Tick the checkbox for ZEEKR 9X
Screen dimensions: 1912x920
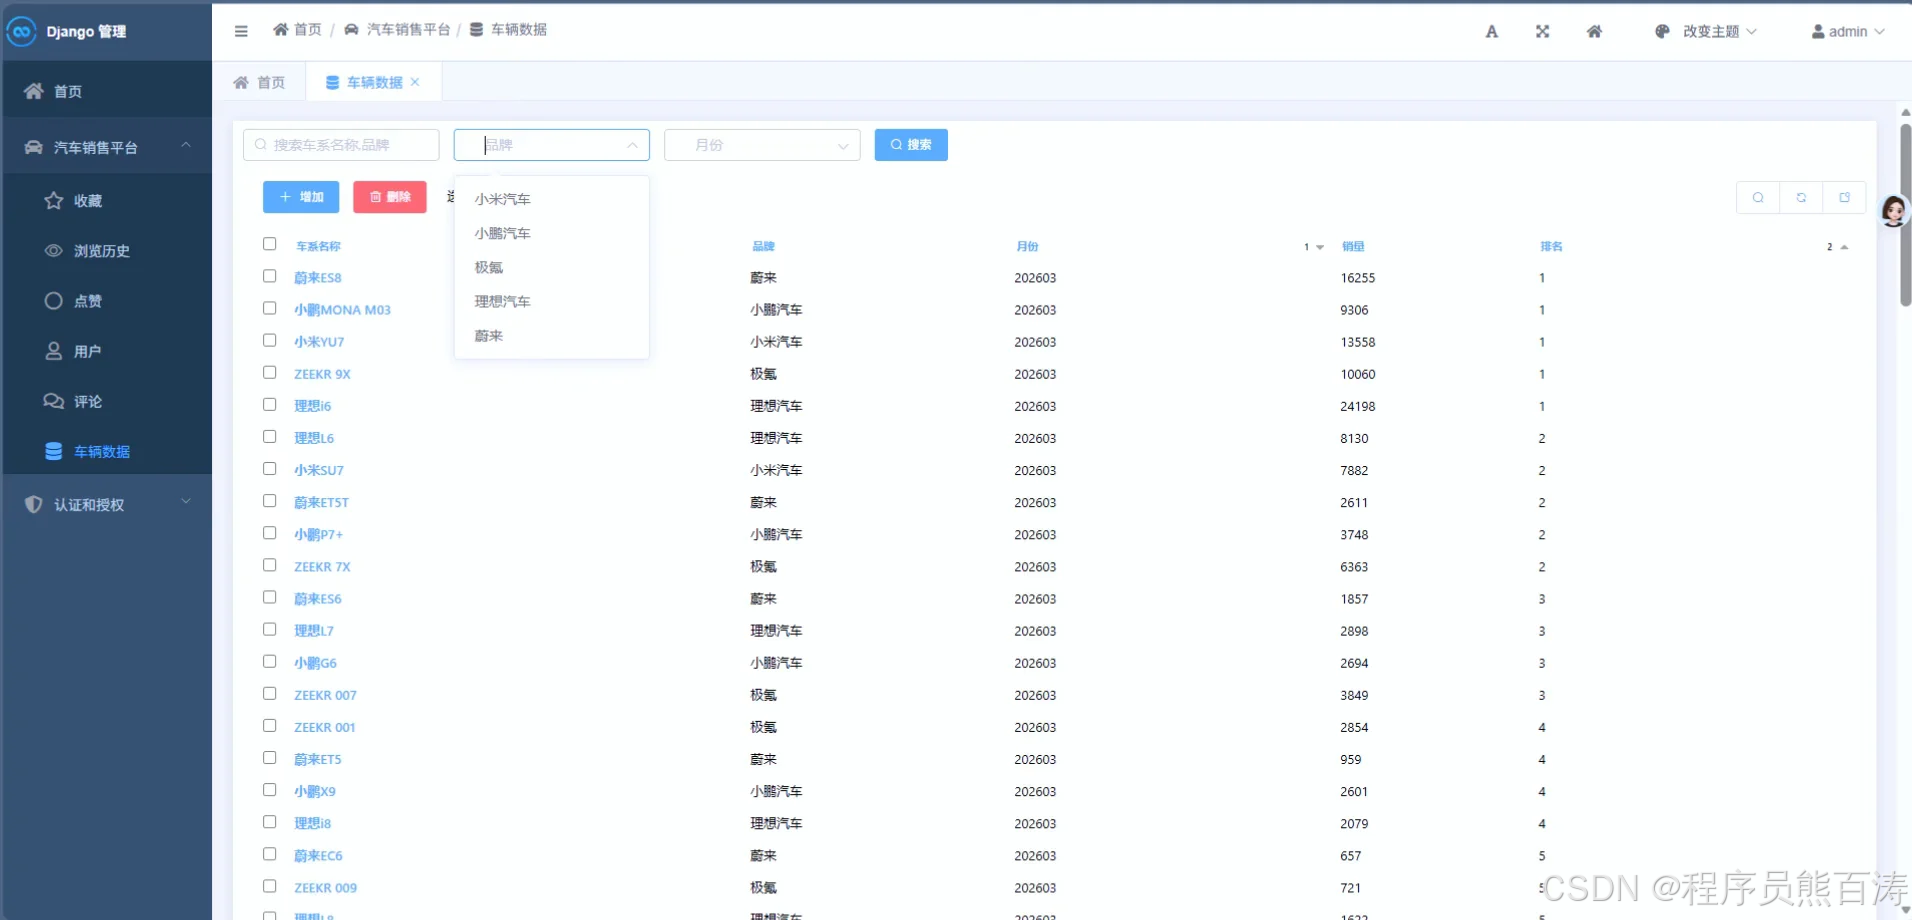coord(269,372)
